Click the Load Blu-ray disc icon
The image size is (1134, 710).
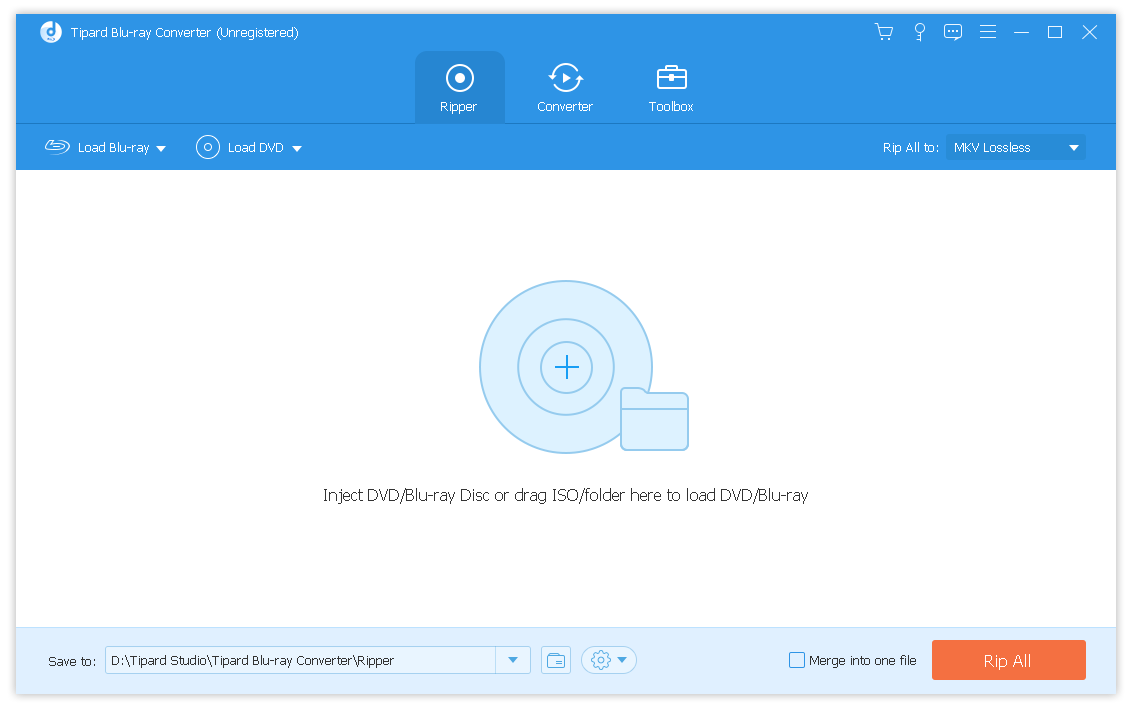pos(56,147)
